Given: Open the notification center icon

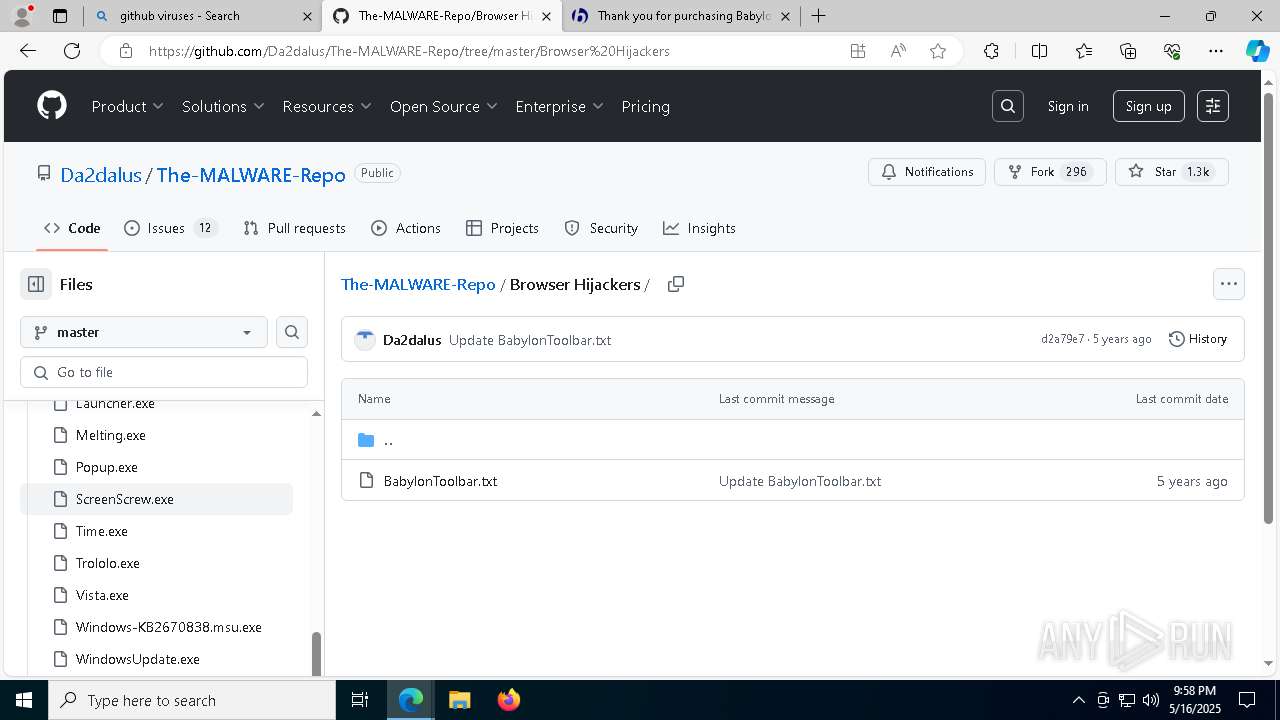Looking at the screenshot, I should tap(1247, 700).
